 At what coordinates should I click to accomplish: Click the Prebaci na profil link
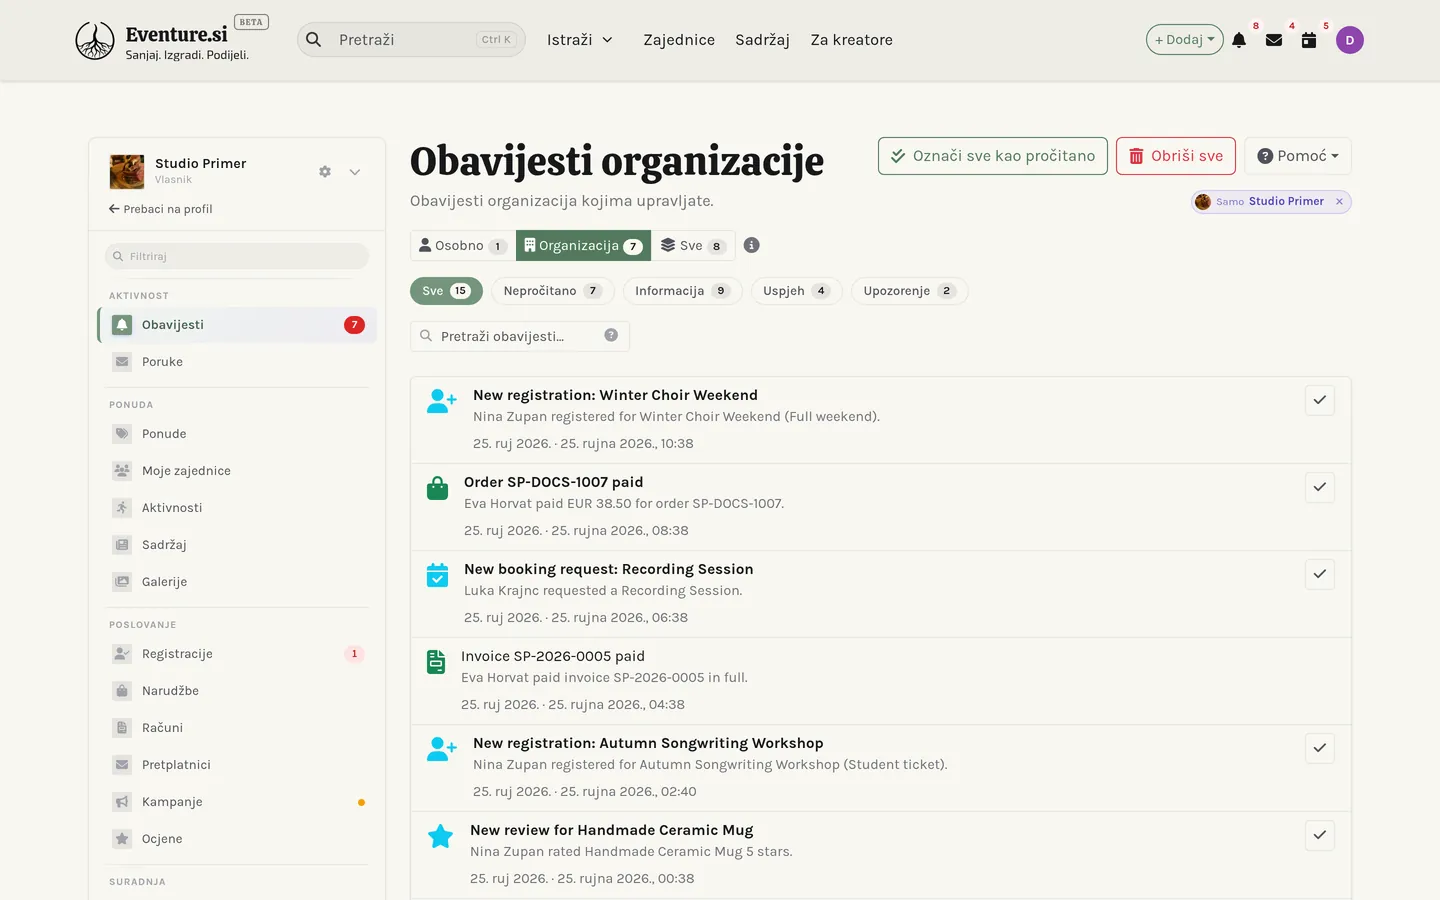point(160,209)
